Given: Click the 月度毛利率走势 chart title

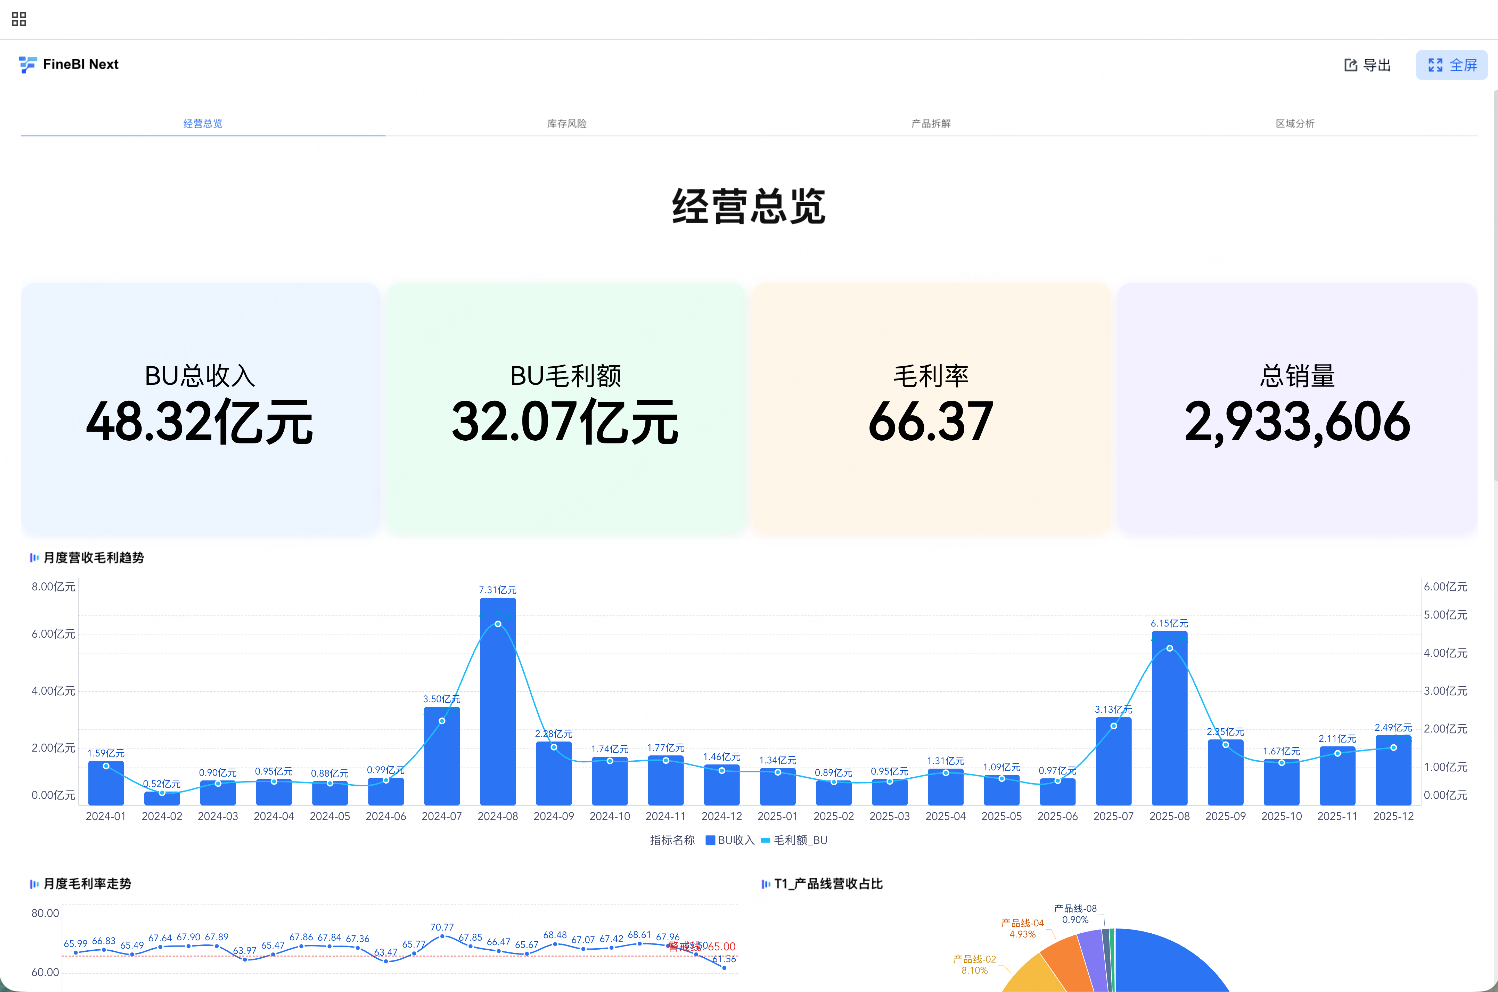Looking at the screenshot, I should 87,884.
